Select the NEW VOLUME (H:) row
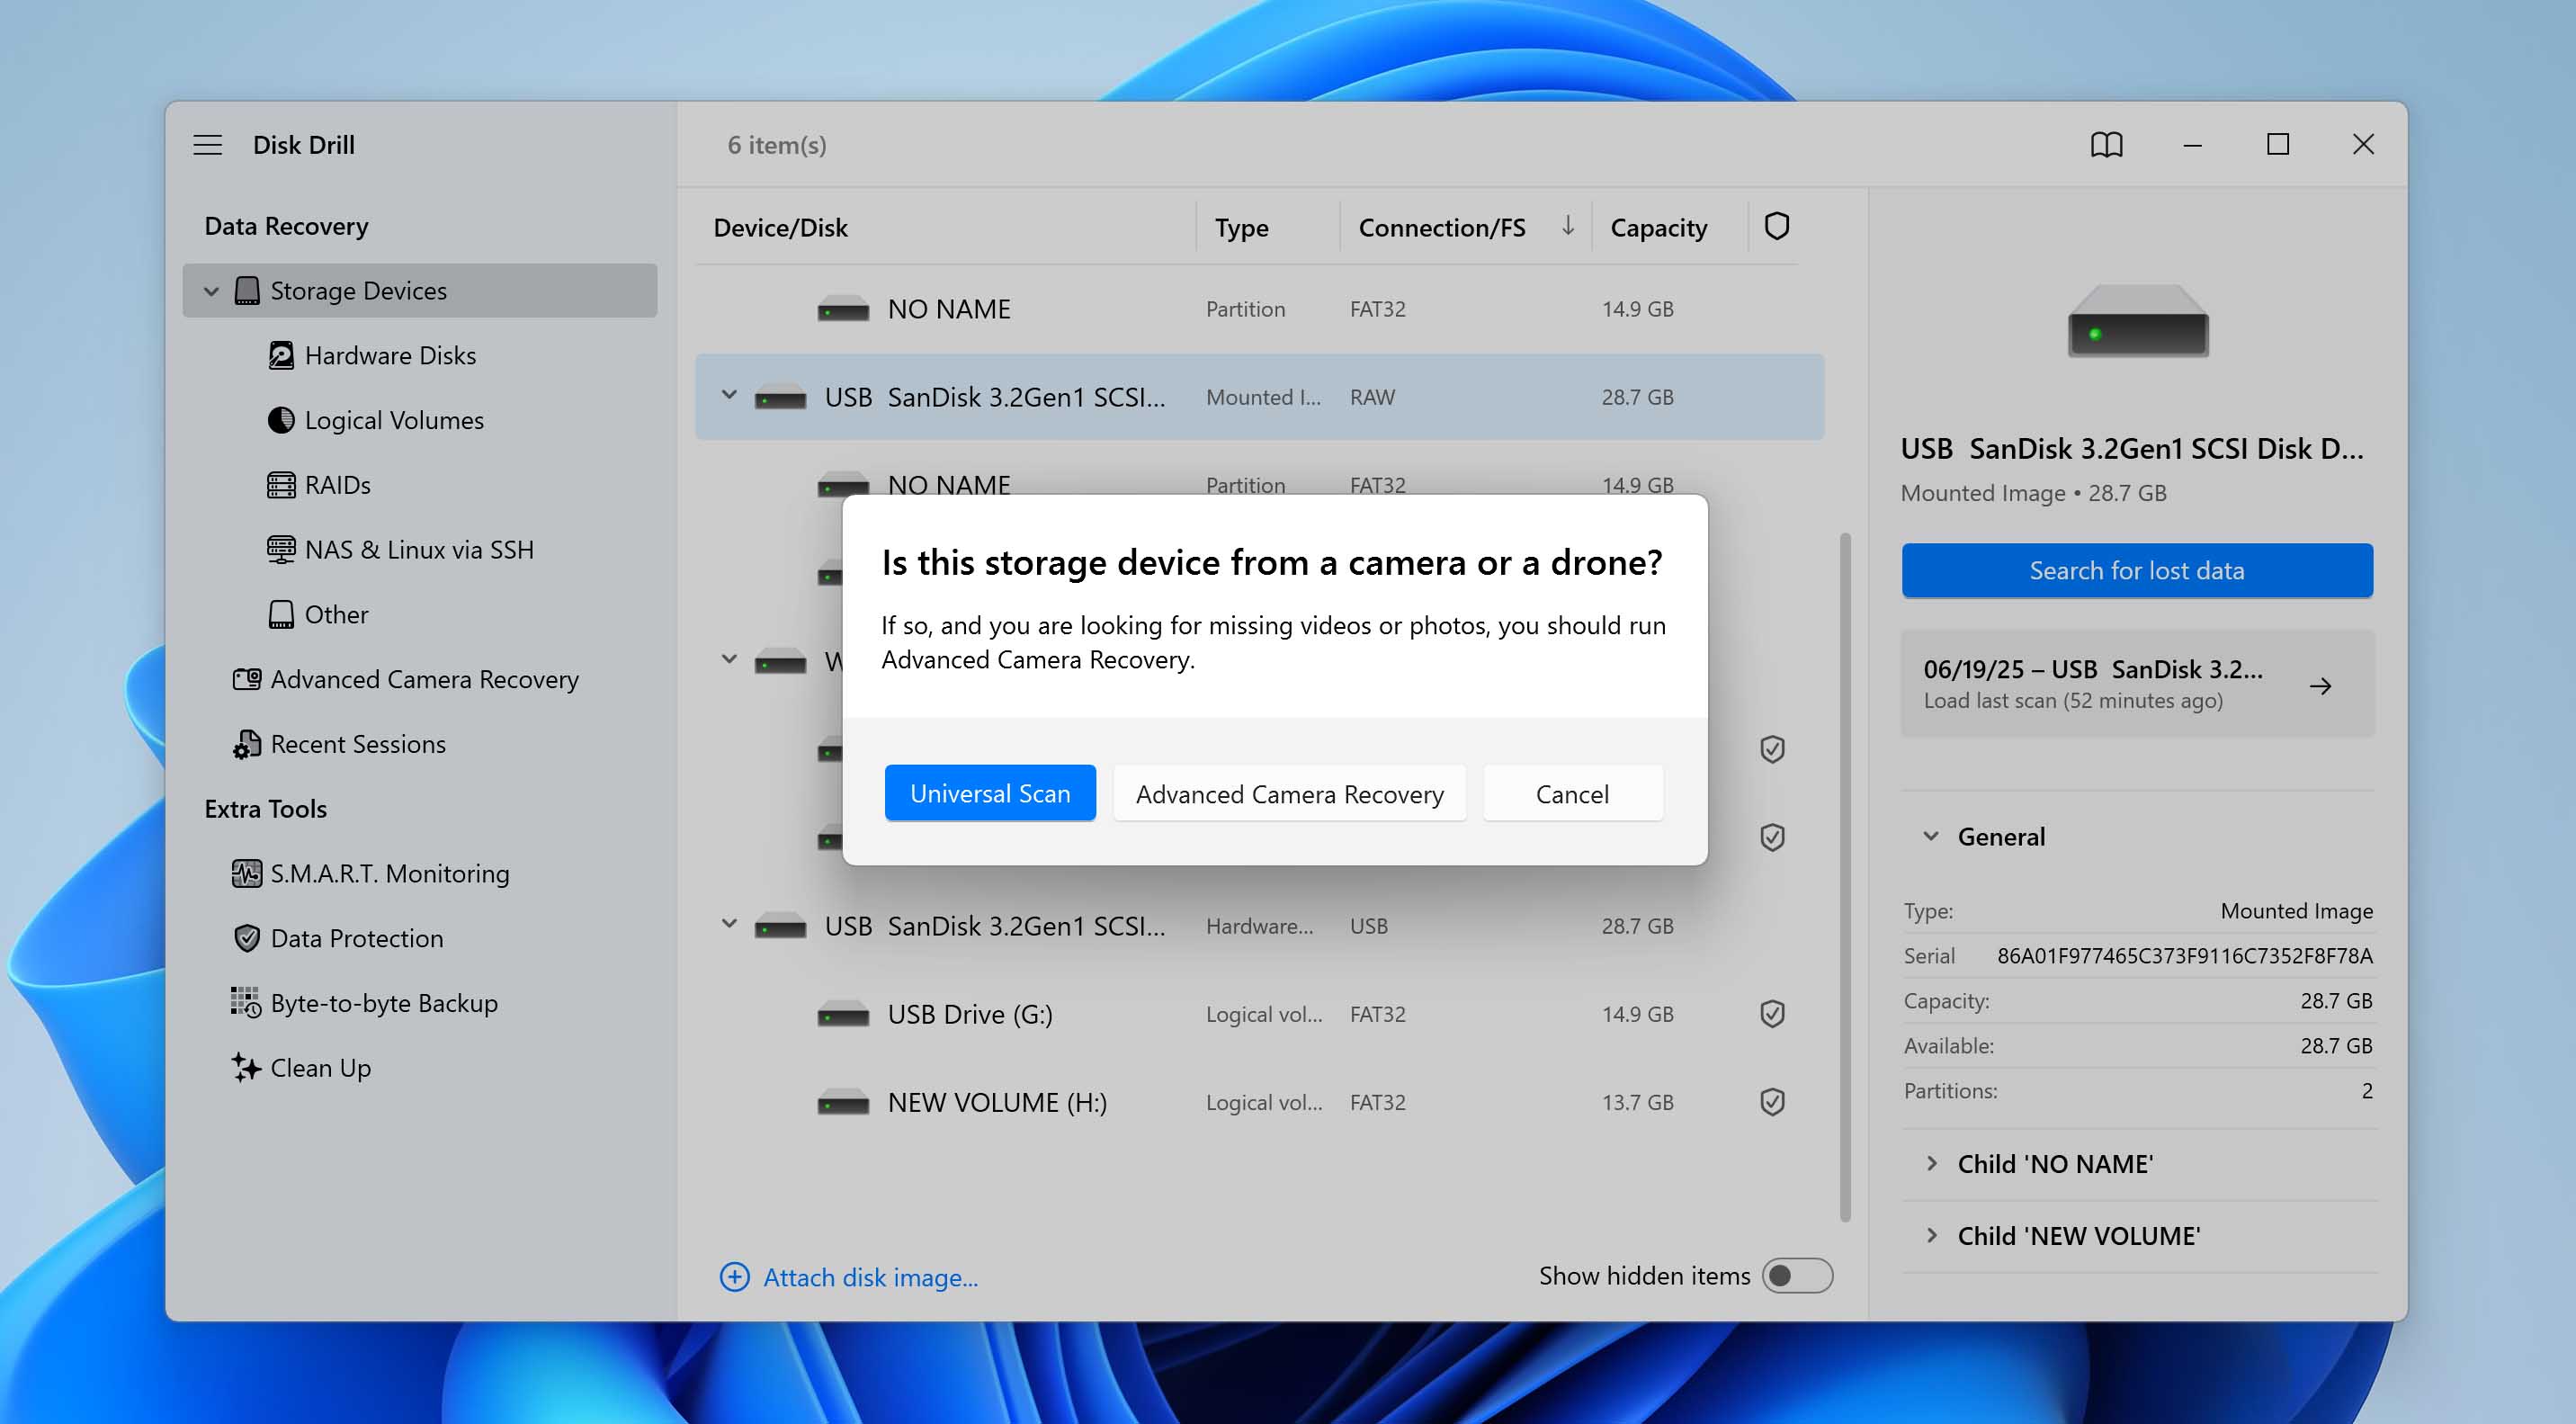Viewport: 2576px width, 1424px height. (1259, 1102)
